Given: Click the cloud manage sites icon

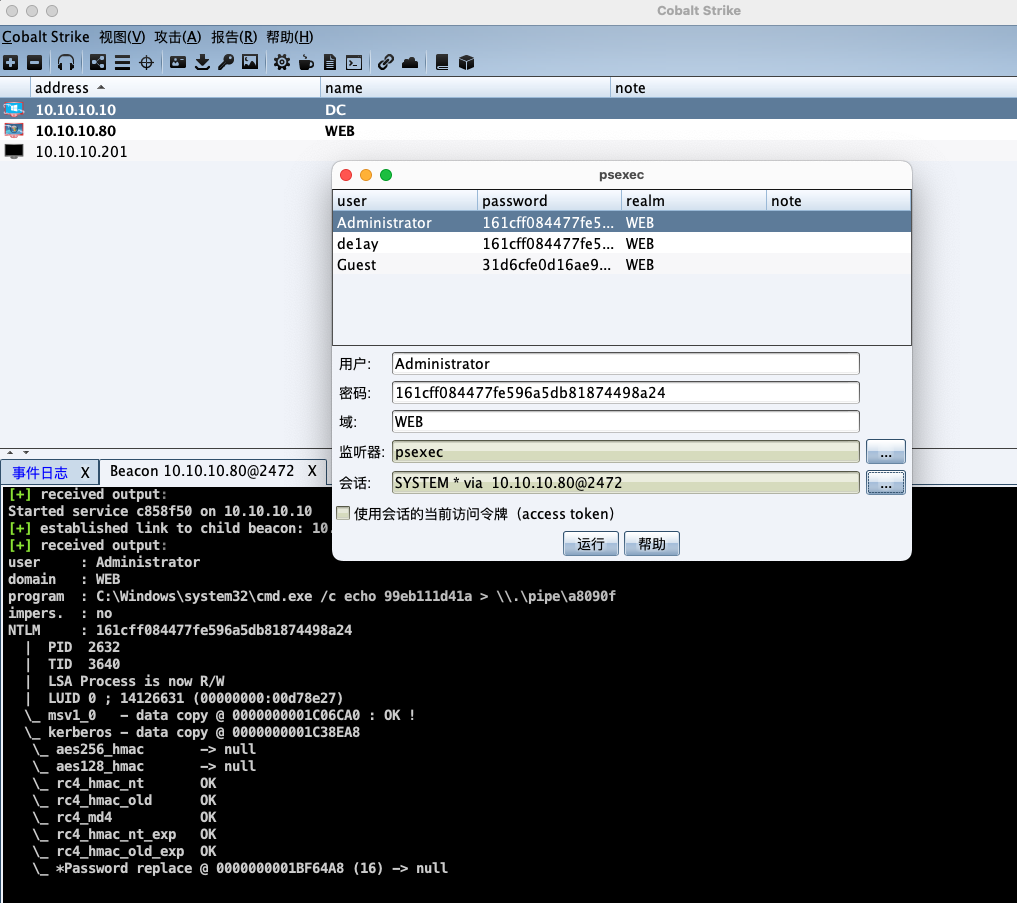Looking at the screenshot, I should click(x=410, y=62).
